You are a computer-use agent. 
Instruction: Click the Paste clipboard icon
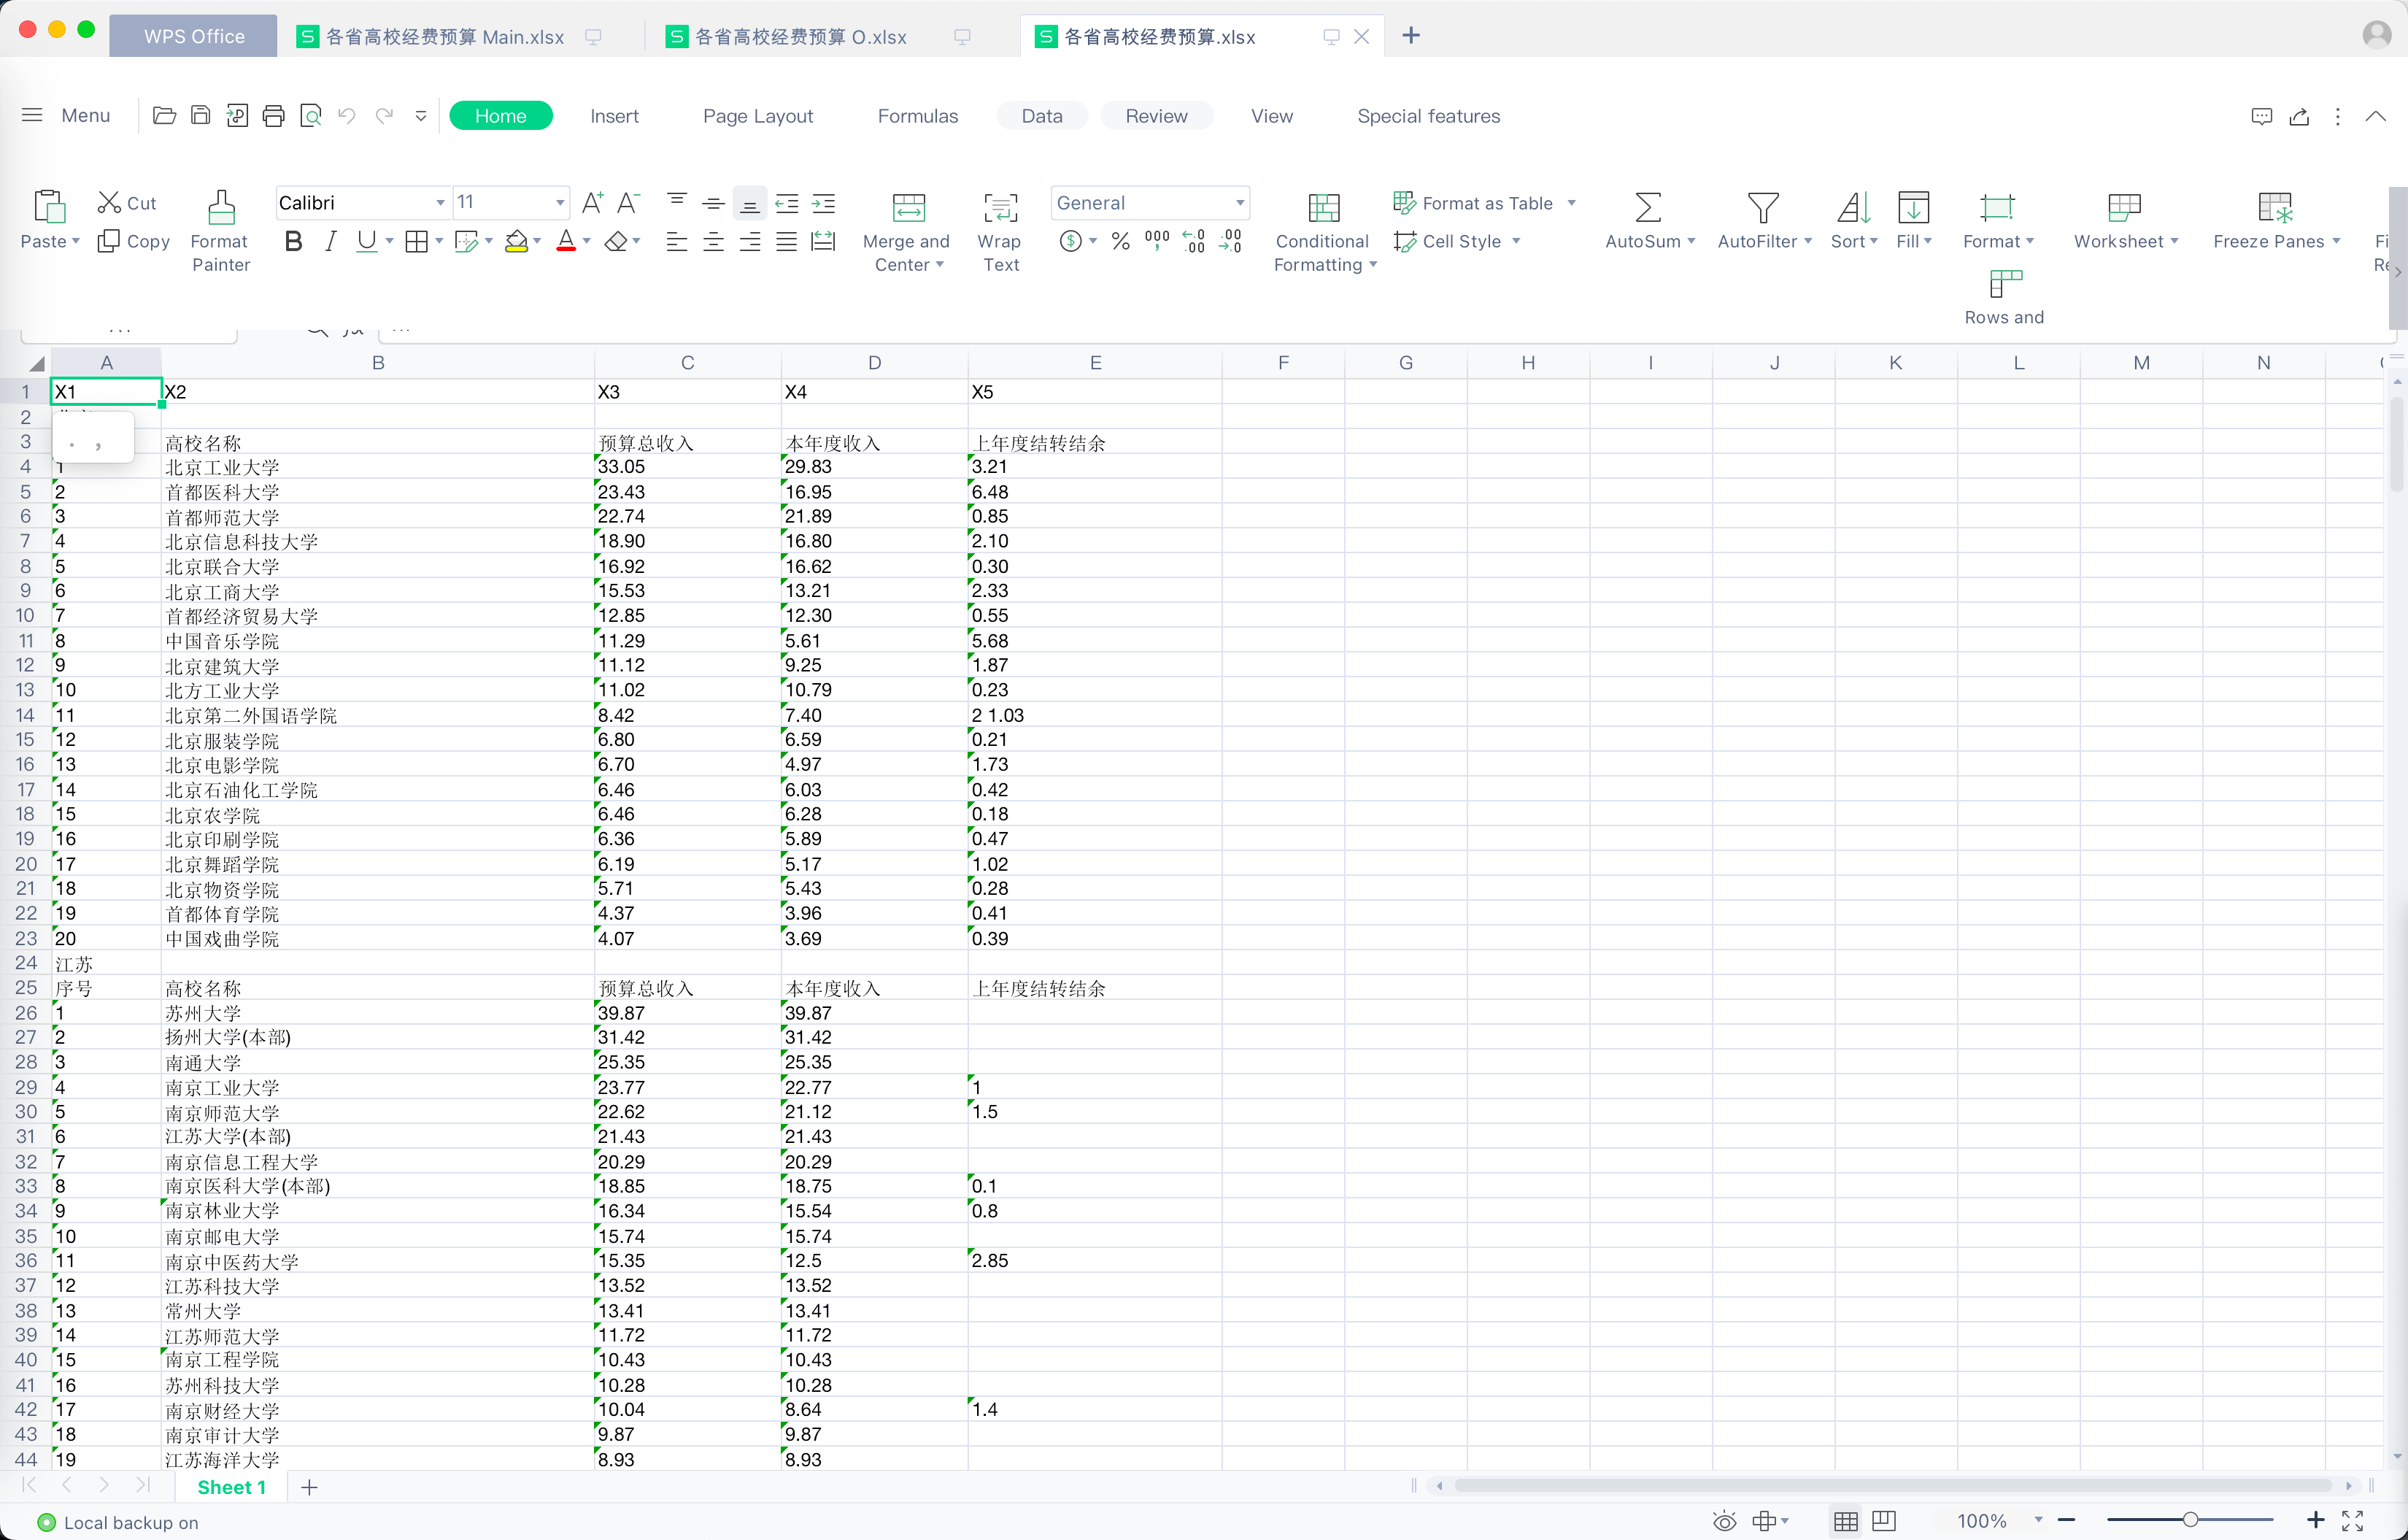coord(49,206)
